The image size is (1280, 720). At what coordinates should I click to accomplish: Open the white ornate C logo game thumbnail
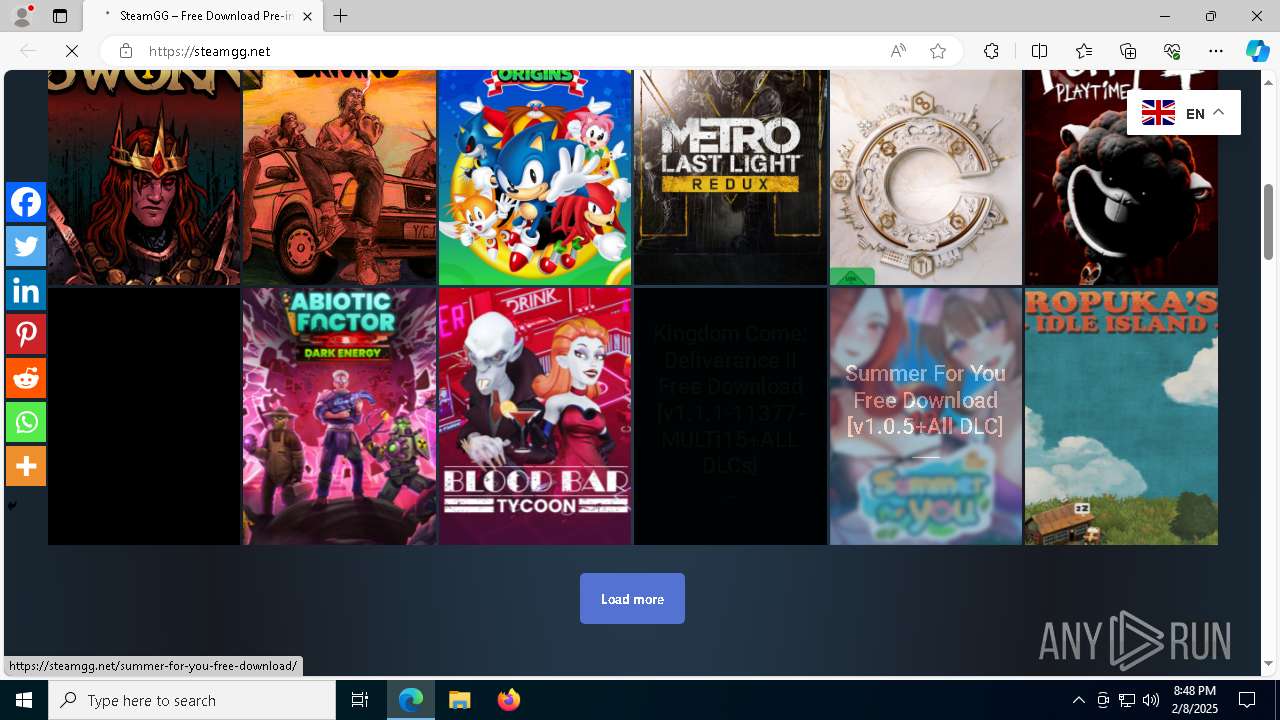pyautogui.click(x=926, y=177)
